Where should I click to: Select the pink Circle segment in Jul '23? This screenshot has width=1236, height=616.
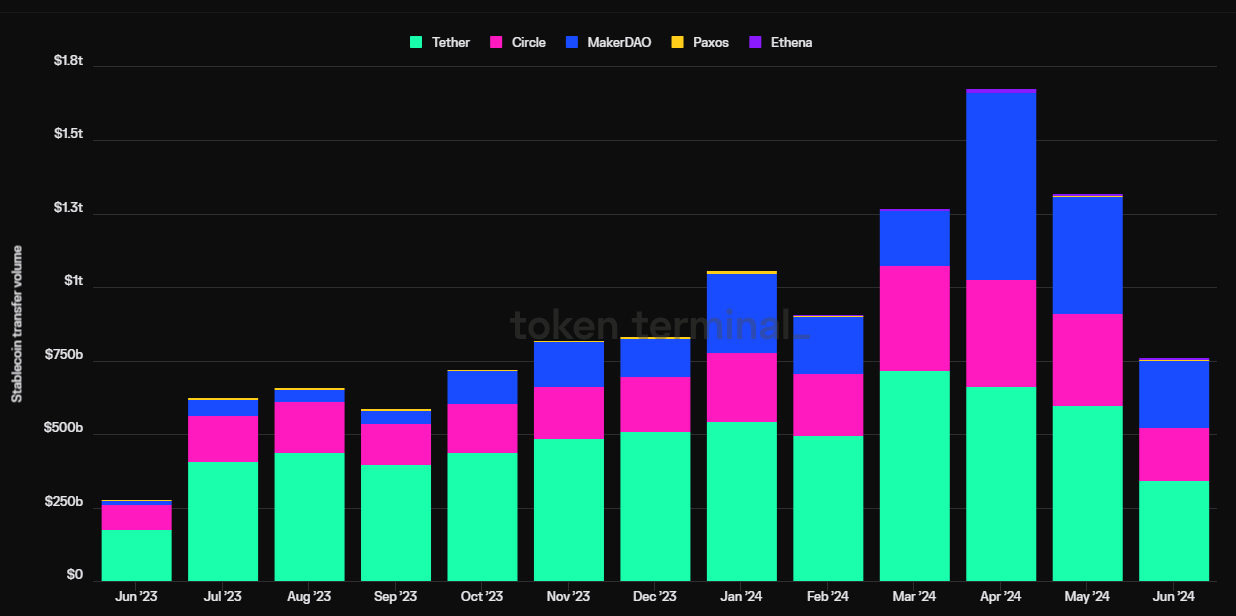click(x=223, y=438)
